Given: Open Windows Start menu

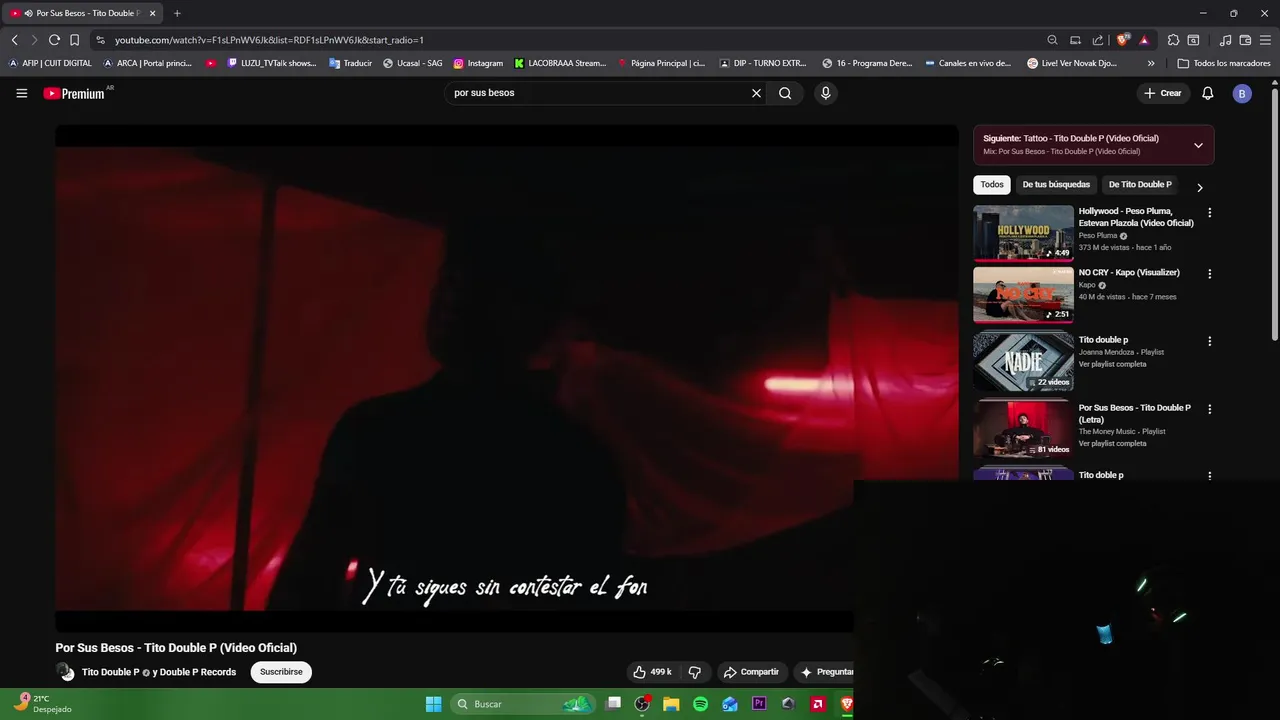Looking at the screenshot, I should pos(433,704).
